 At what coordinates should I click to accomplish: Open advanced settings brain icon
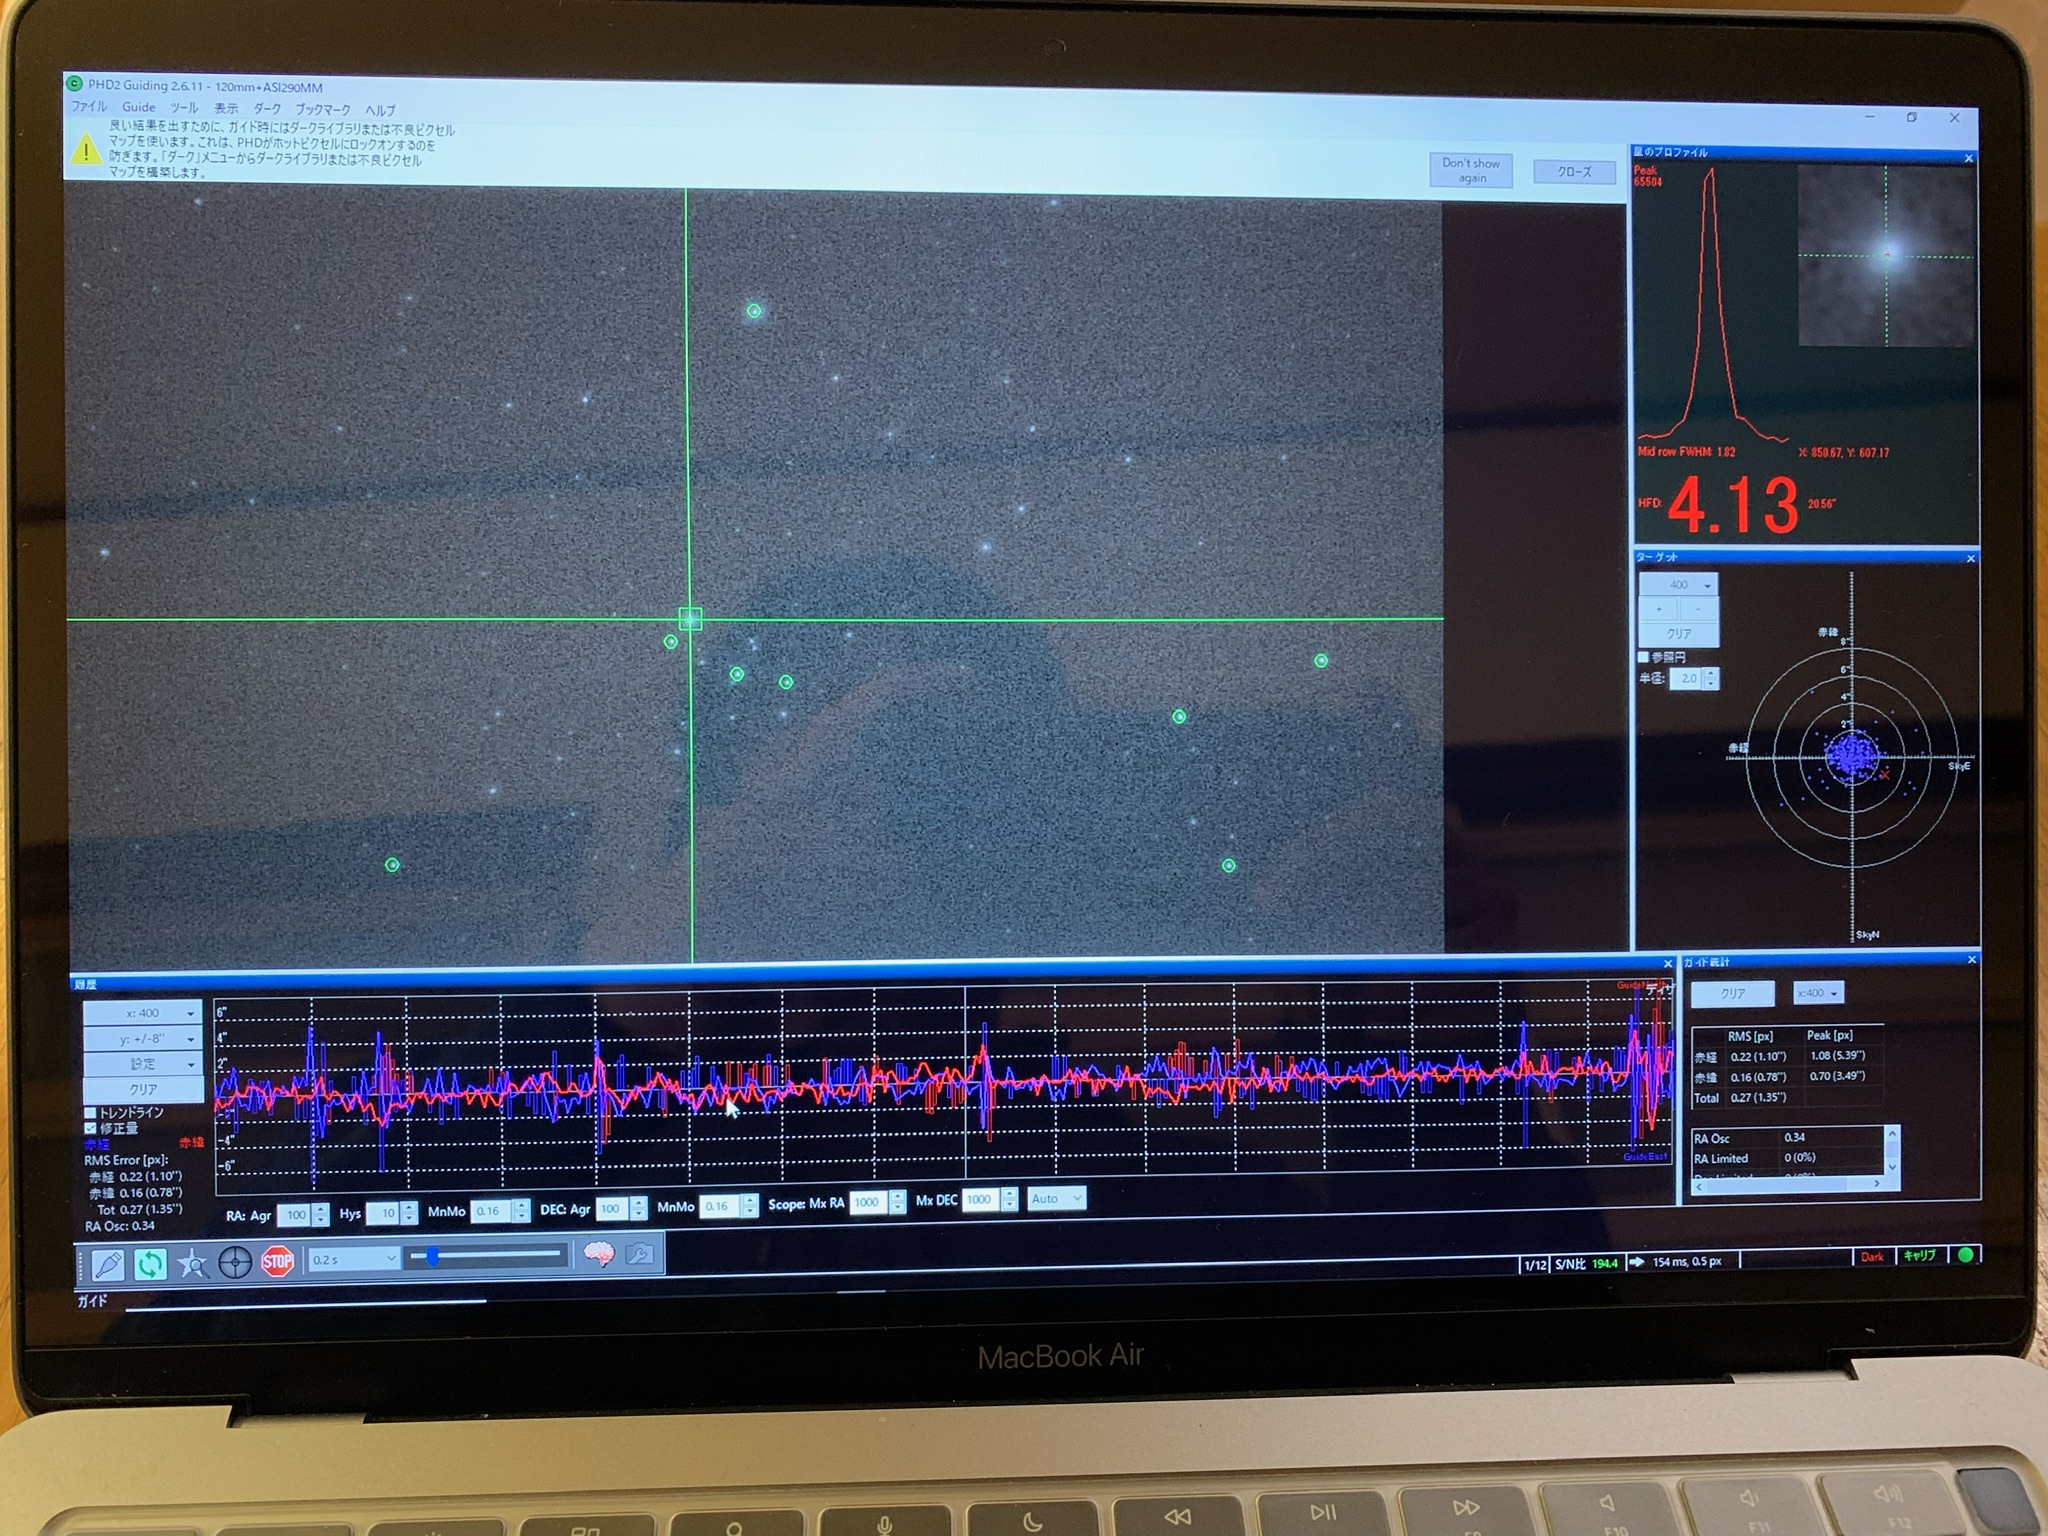[x=598, y=1254]
